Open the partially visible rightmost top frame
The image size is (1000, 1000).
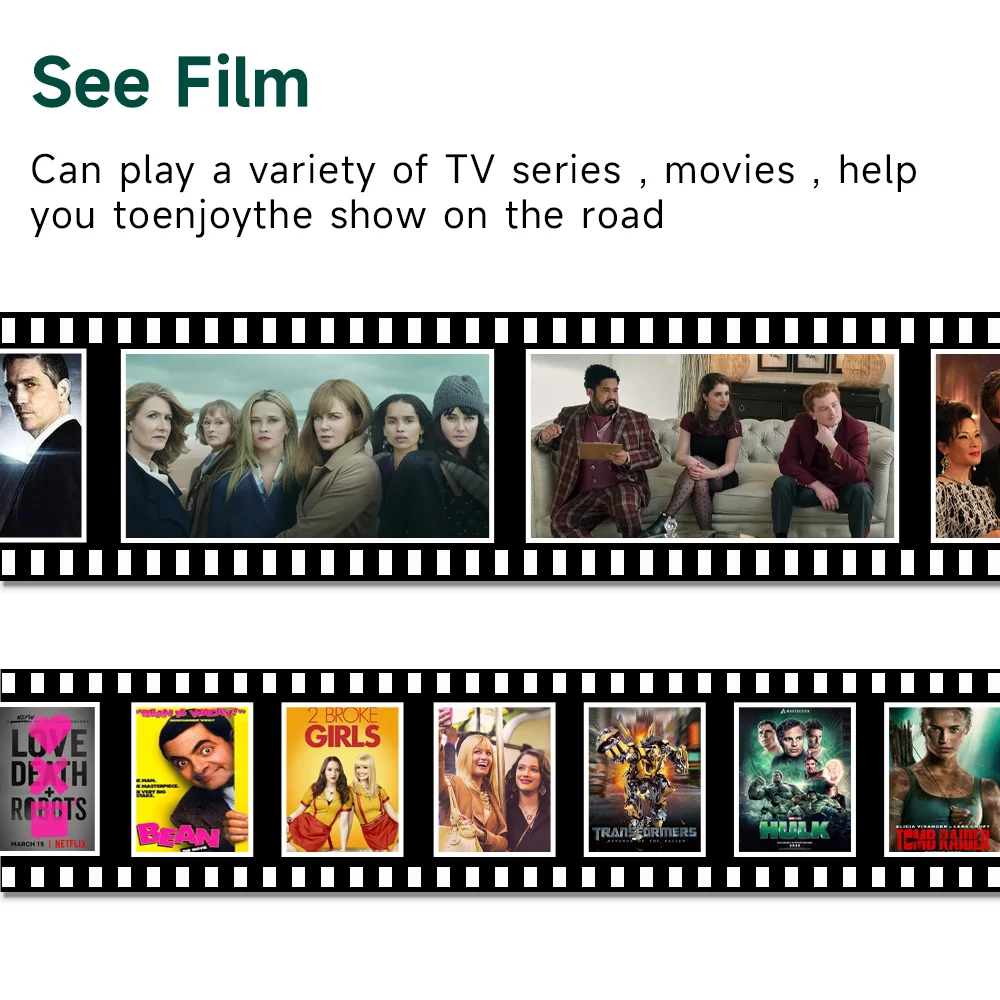966,446
